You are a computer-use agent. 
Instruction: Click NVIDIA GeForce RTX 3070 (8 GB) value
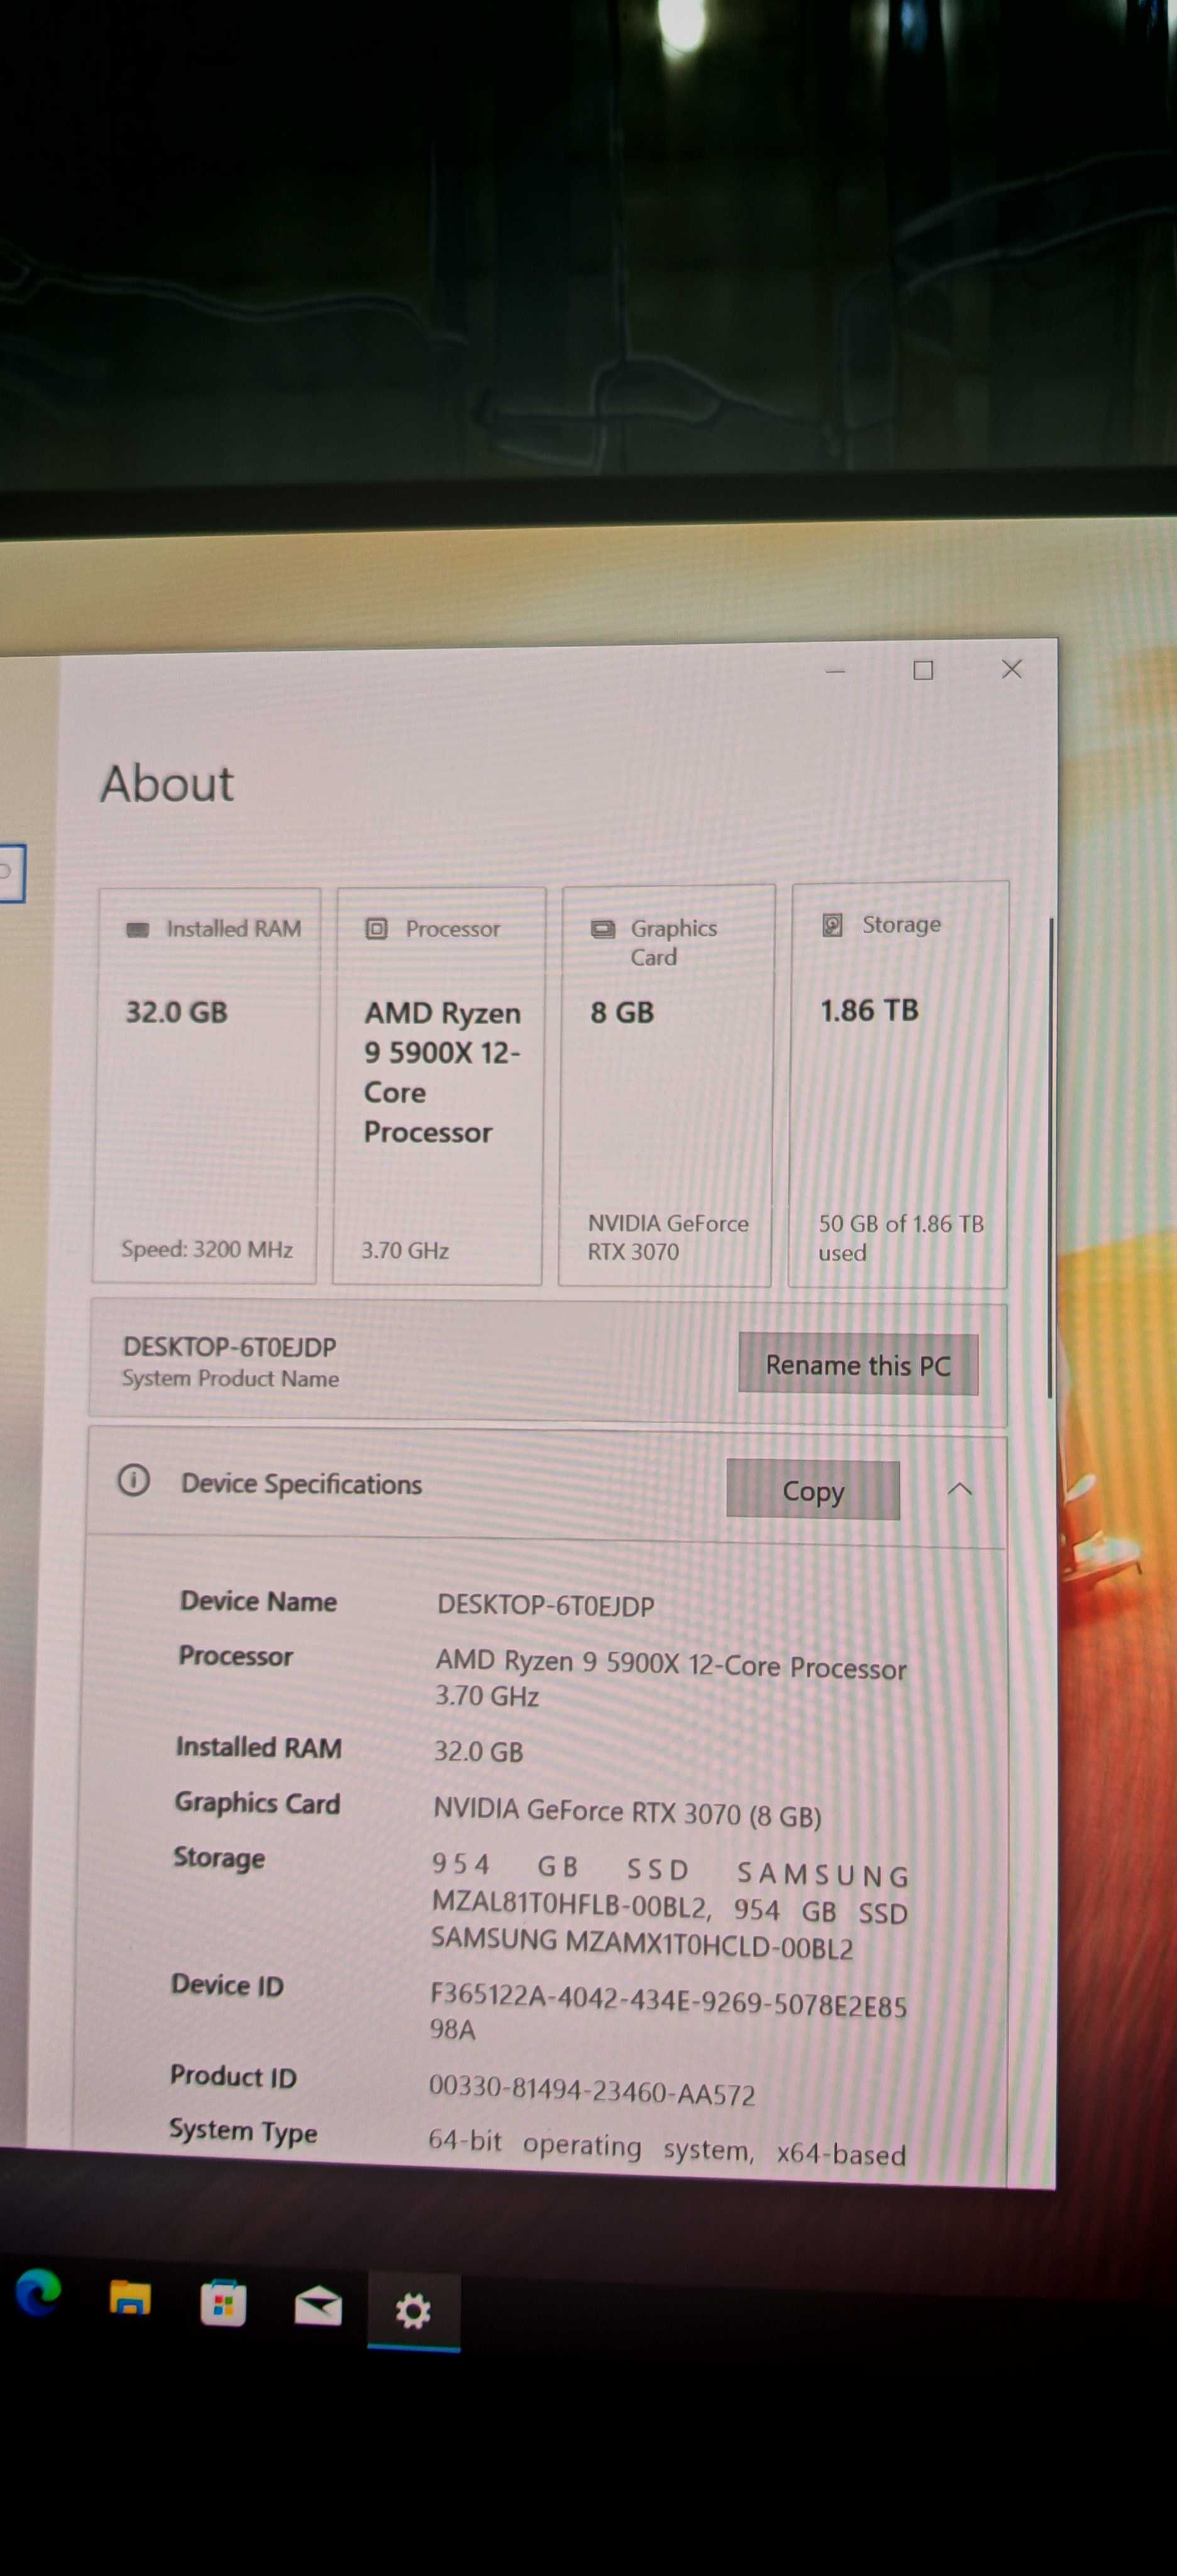point(627,1812)
